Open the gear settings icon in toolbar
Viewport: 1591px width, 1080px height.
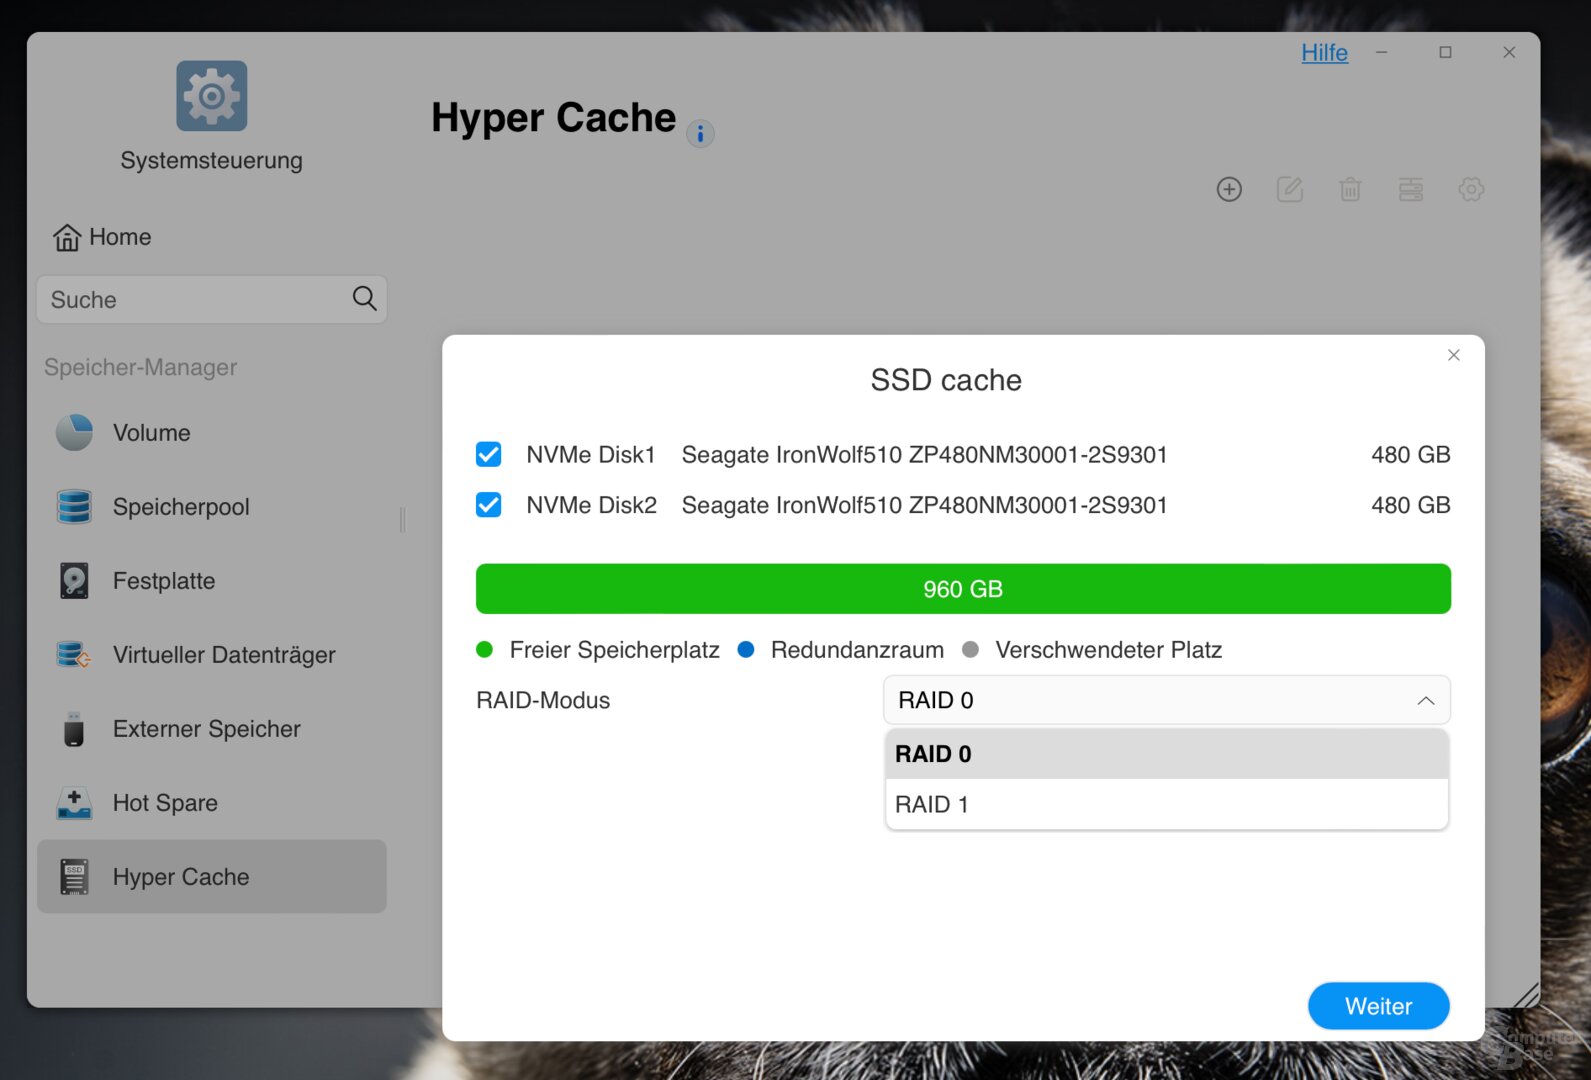pos(1471,189)
